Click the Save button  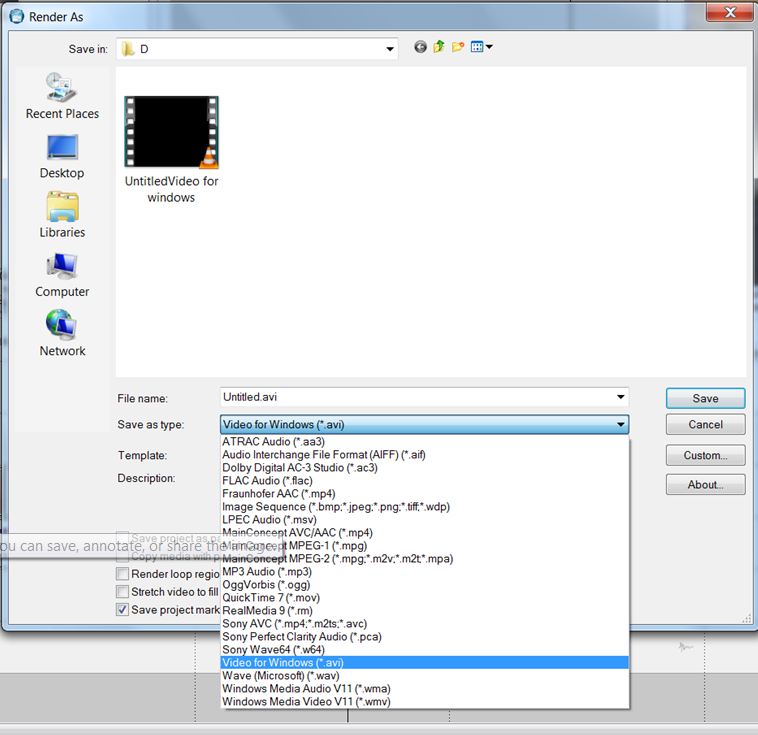pos(705,398)
